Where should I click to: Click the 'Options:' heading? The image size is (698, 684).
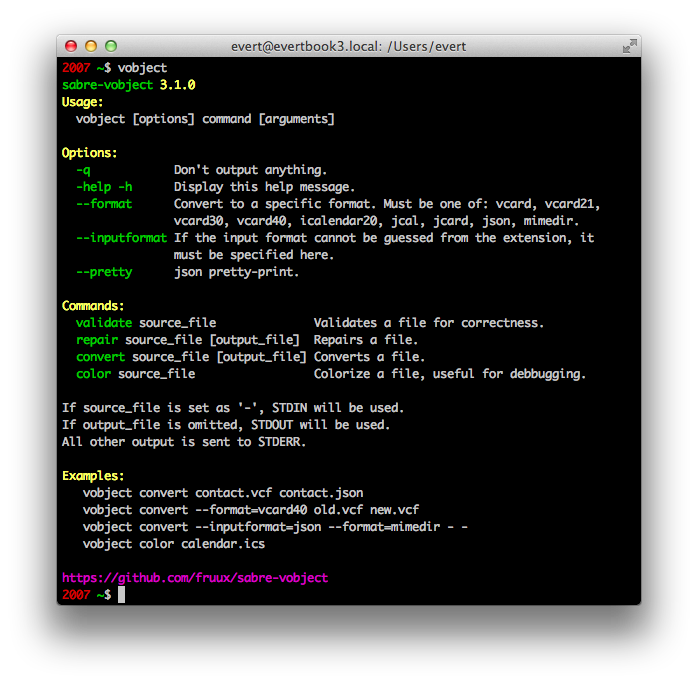pyautogui.click(x=89, y=153)
